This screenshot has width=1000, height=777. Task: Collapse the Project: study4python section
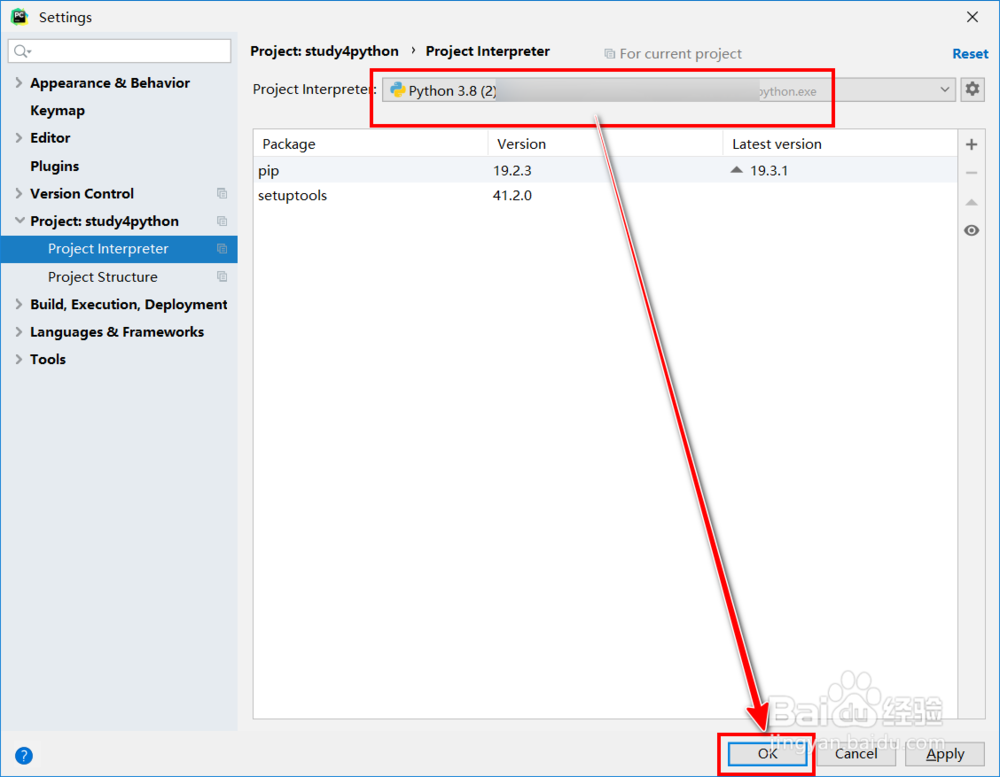point(19,221)
